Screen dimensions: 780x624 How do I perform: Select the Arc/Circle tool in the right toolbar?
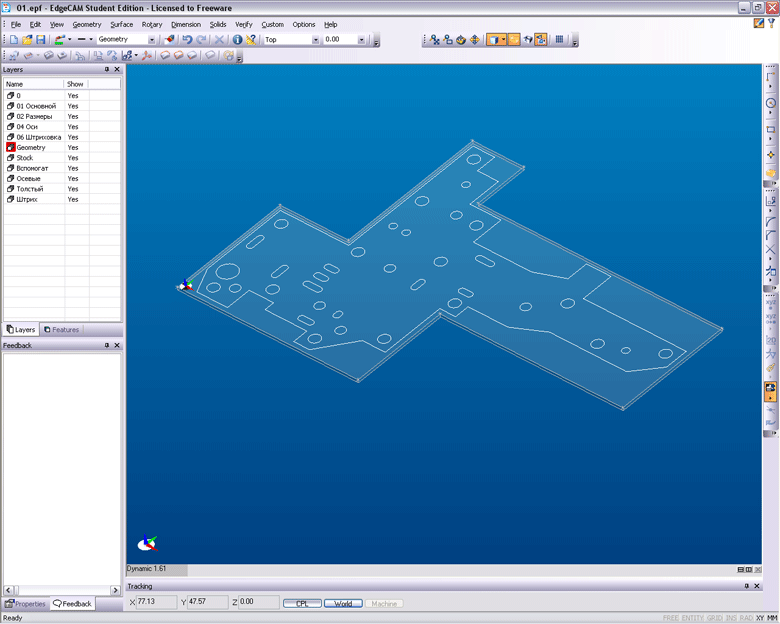(x=771, y=103)
